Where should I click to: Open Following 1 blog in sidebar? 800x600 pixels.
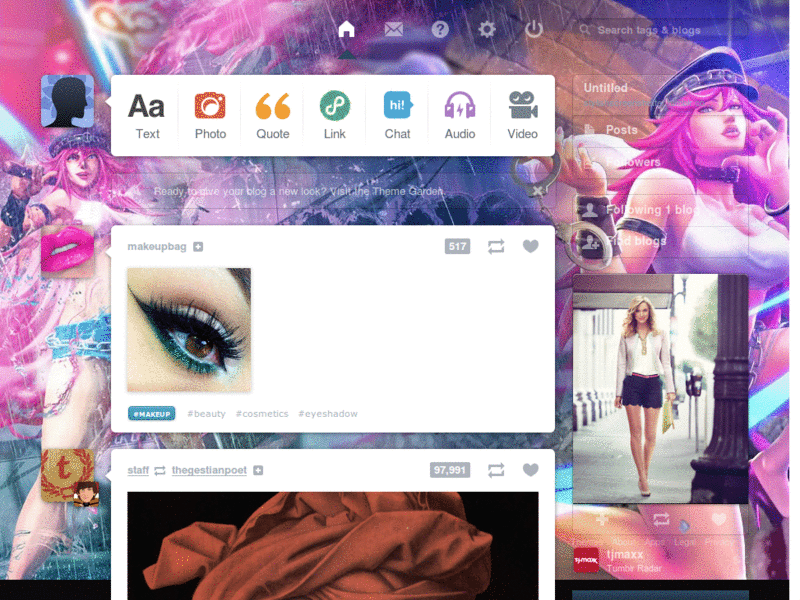661,209
